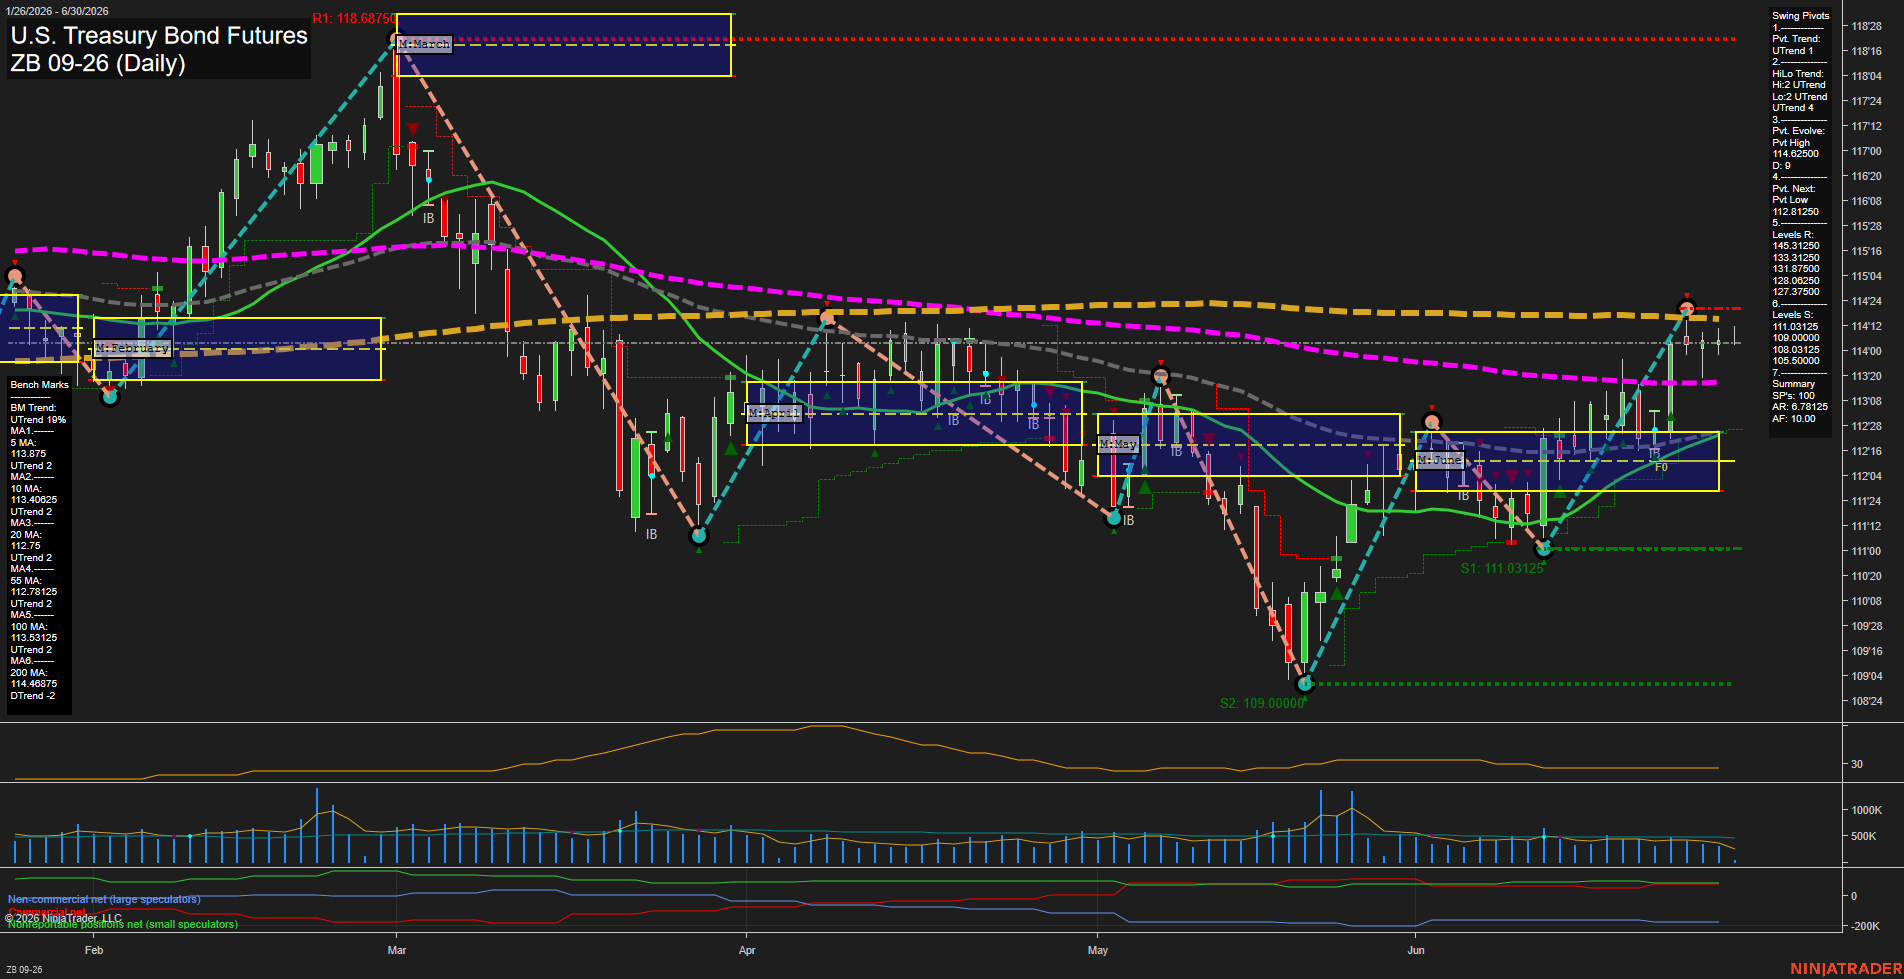The image size is (1904, 979).
Task: Click the 30 indicator axis label
Action: (1857, 764)
